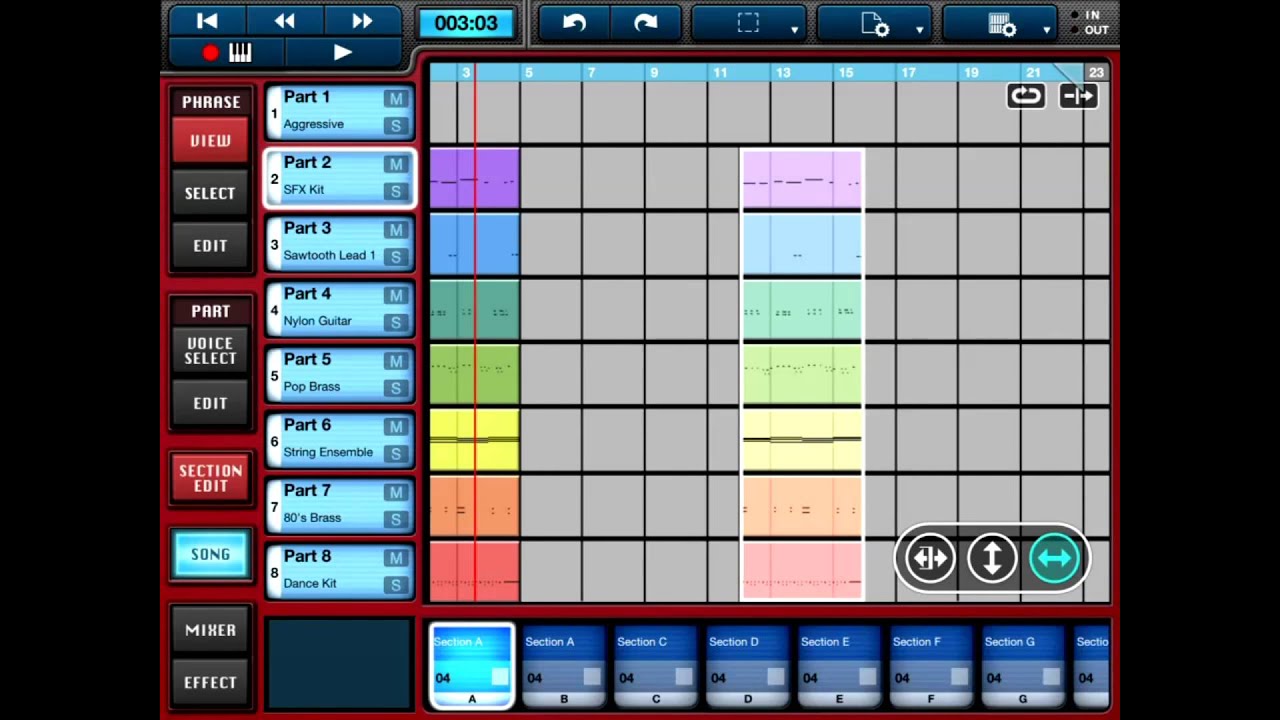Return to the start of the song
Viewport: 1280px width, 720px height.
point(207,21)
